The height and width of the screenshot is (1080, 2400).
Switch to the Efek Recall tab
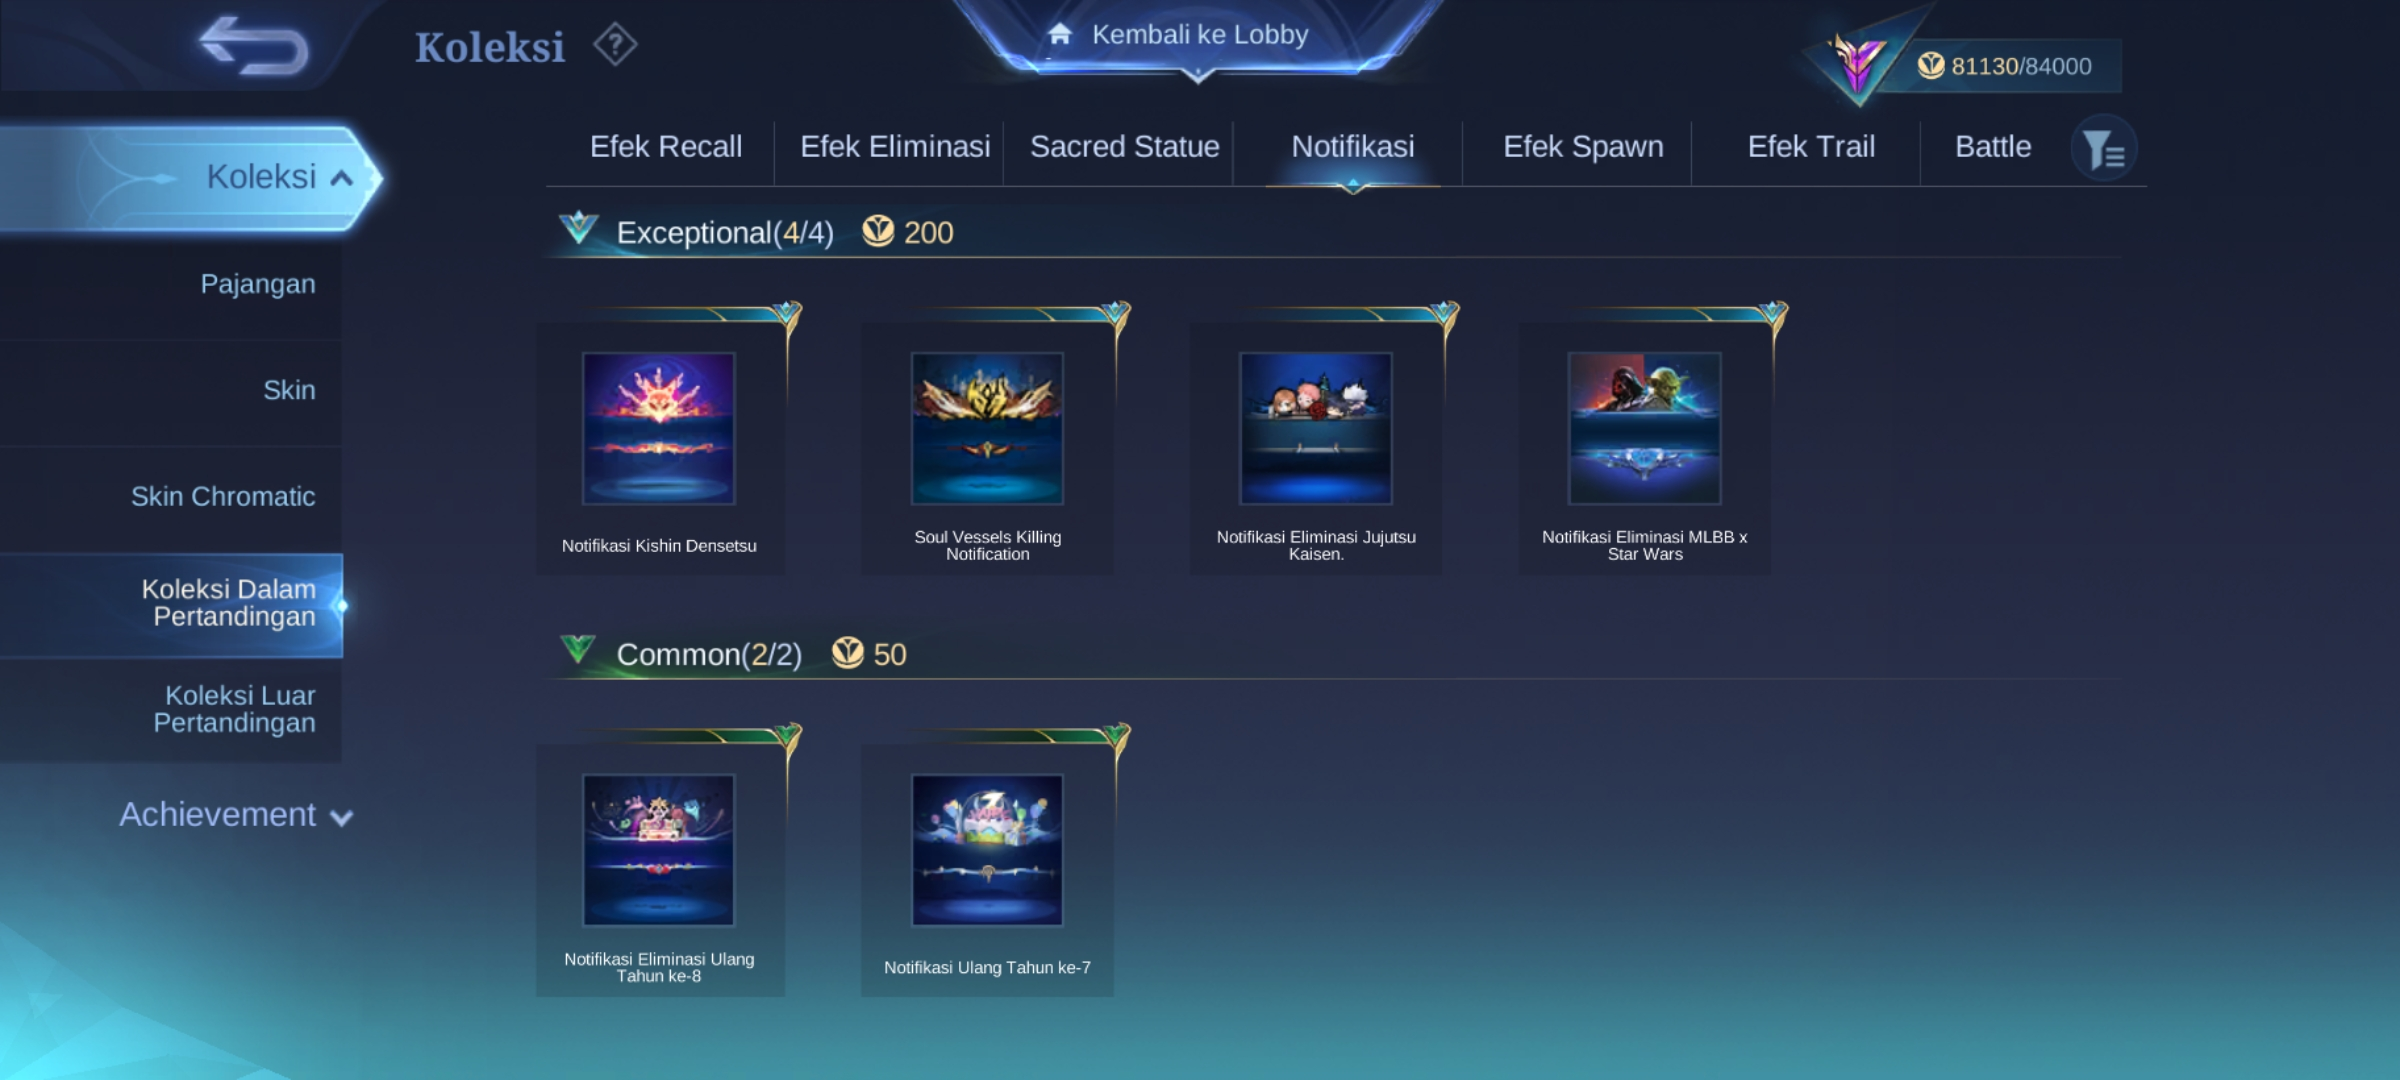pyautogui.click(x=666, y=147)
